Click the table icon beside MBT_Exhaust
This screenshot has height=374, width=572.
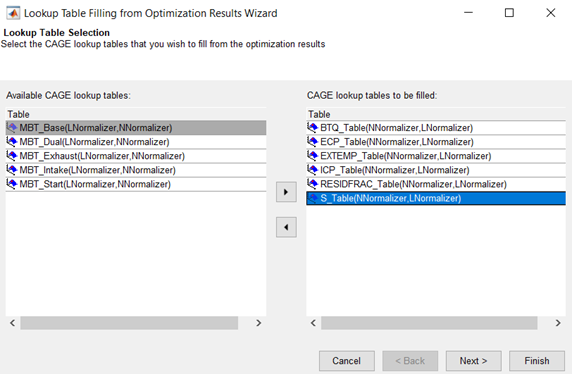(x=12, y=156)
